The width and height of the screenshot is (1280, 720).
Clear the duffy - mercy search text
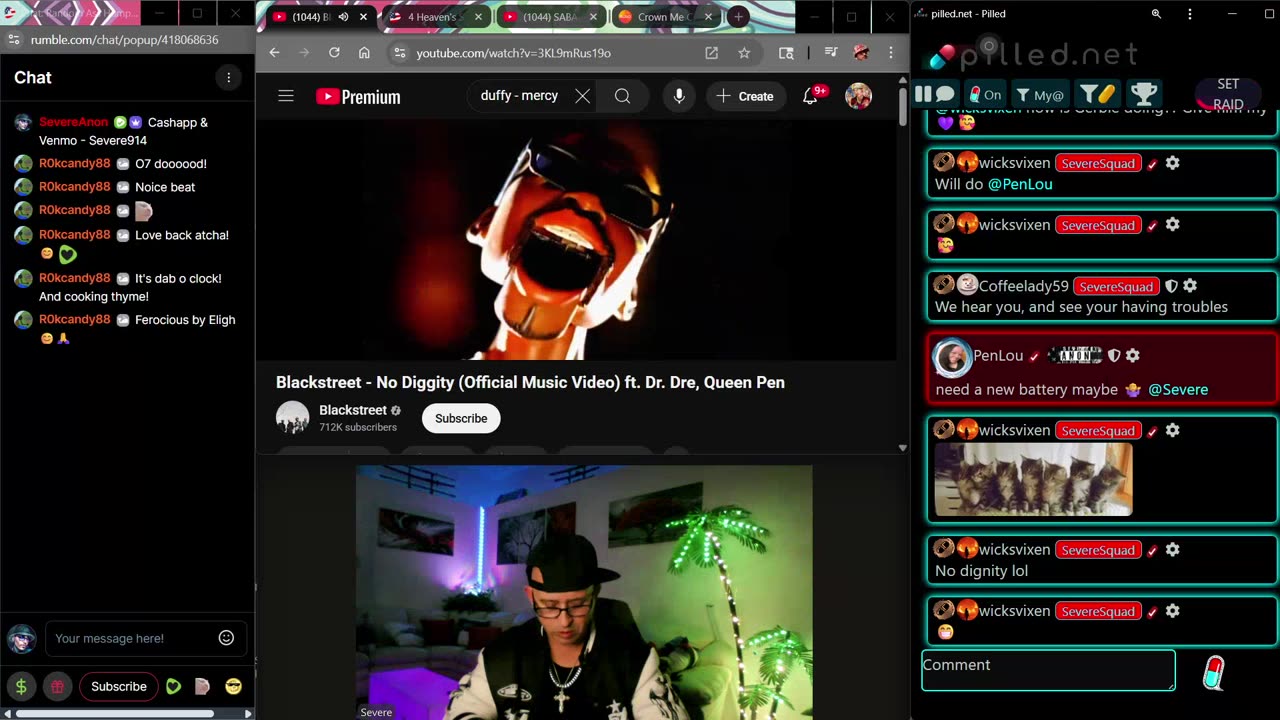(x=582, y=96)
